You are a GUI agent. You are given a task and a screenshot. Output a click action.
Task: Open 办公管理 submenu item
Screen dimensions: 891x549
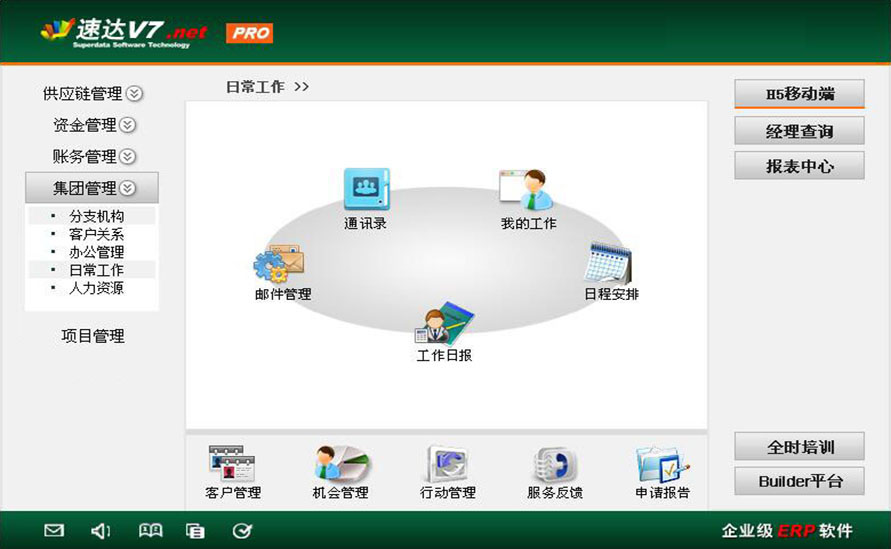point(97,252)
